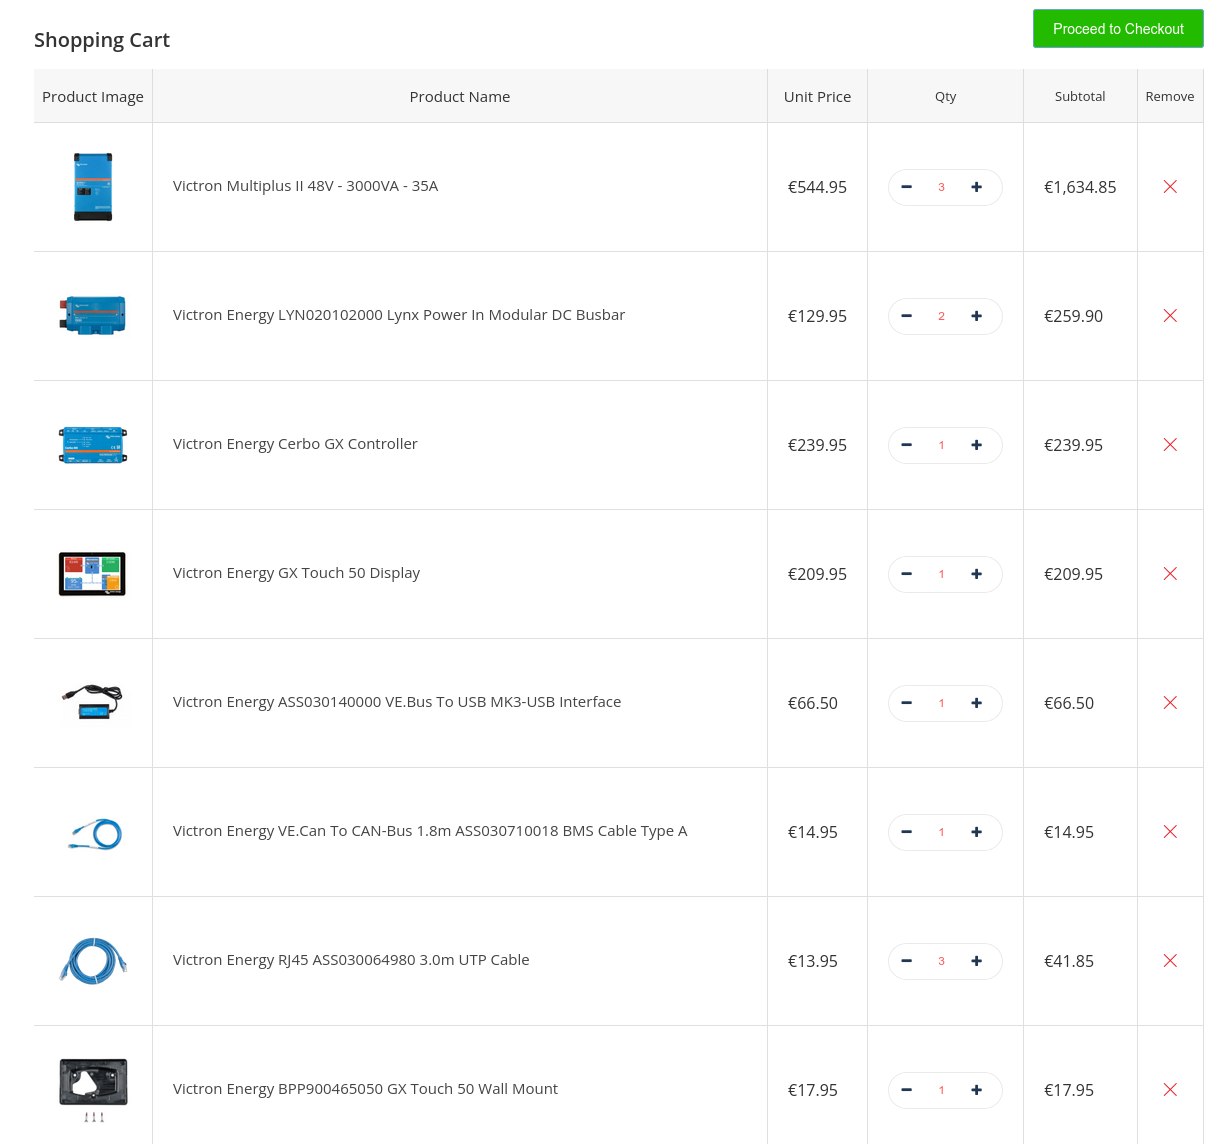Viewport: 1213px width, 1144px height.
Task: Increase quantity of GX Touch 50 Wall Mount
Action: [x=976, y=1090]
